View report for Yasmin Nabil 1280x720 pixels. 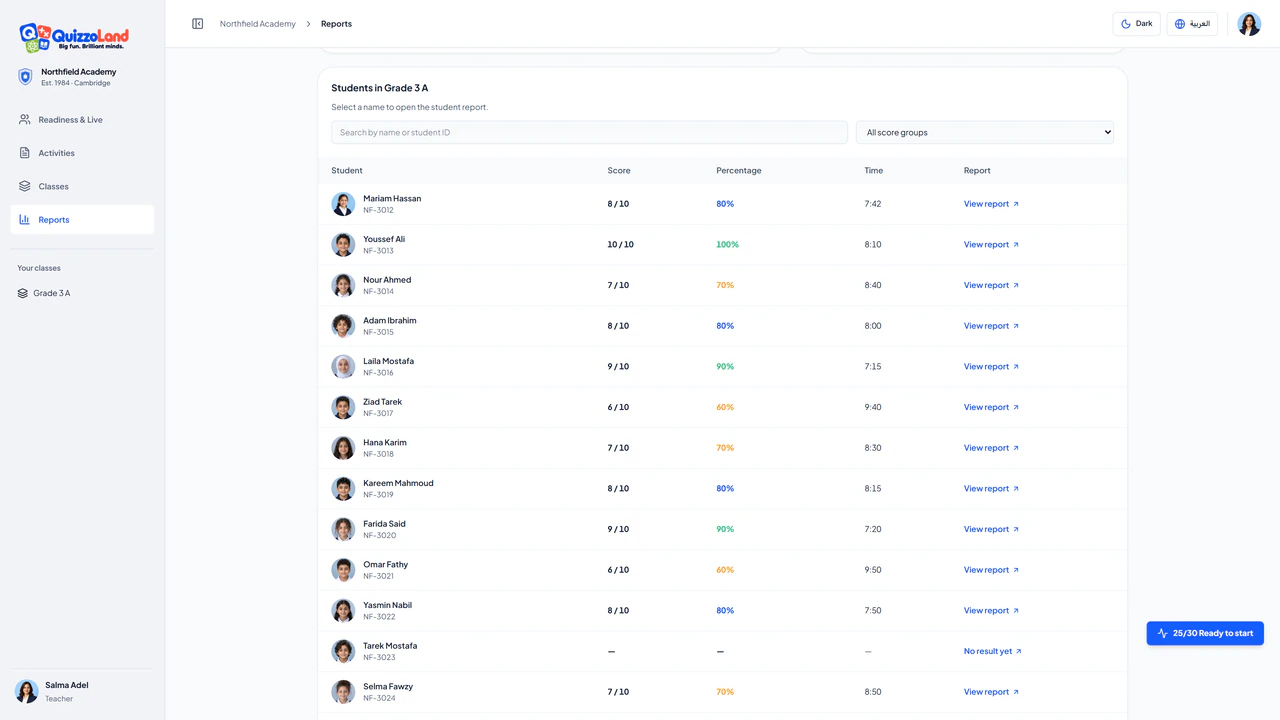(991, 611)
